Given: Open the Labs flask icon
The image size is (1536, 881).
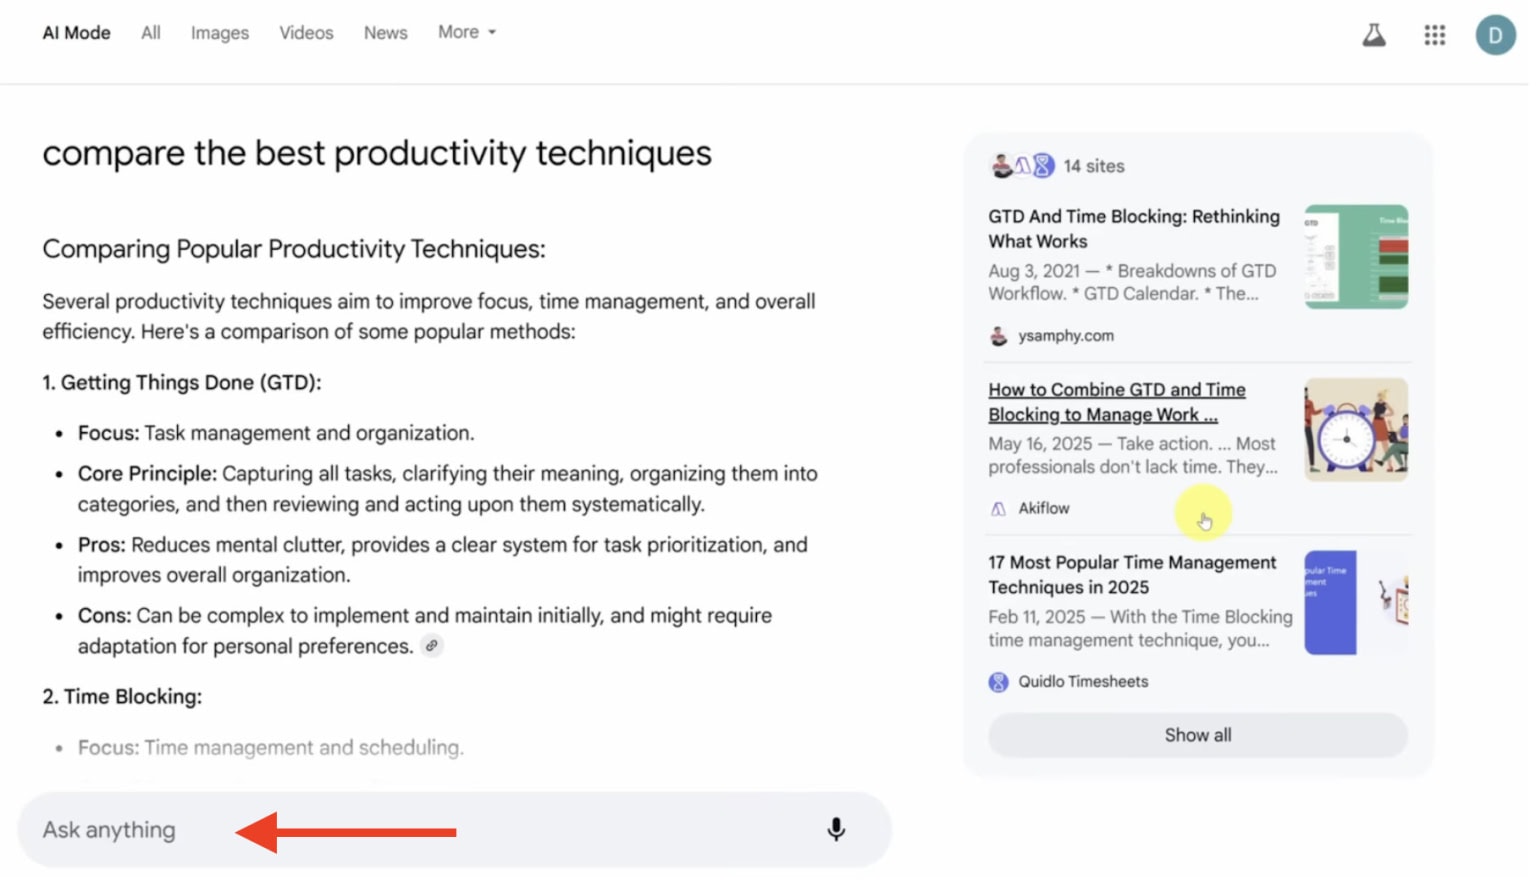Looking at the screenshot, I should (1374, 33).
